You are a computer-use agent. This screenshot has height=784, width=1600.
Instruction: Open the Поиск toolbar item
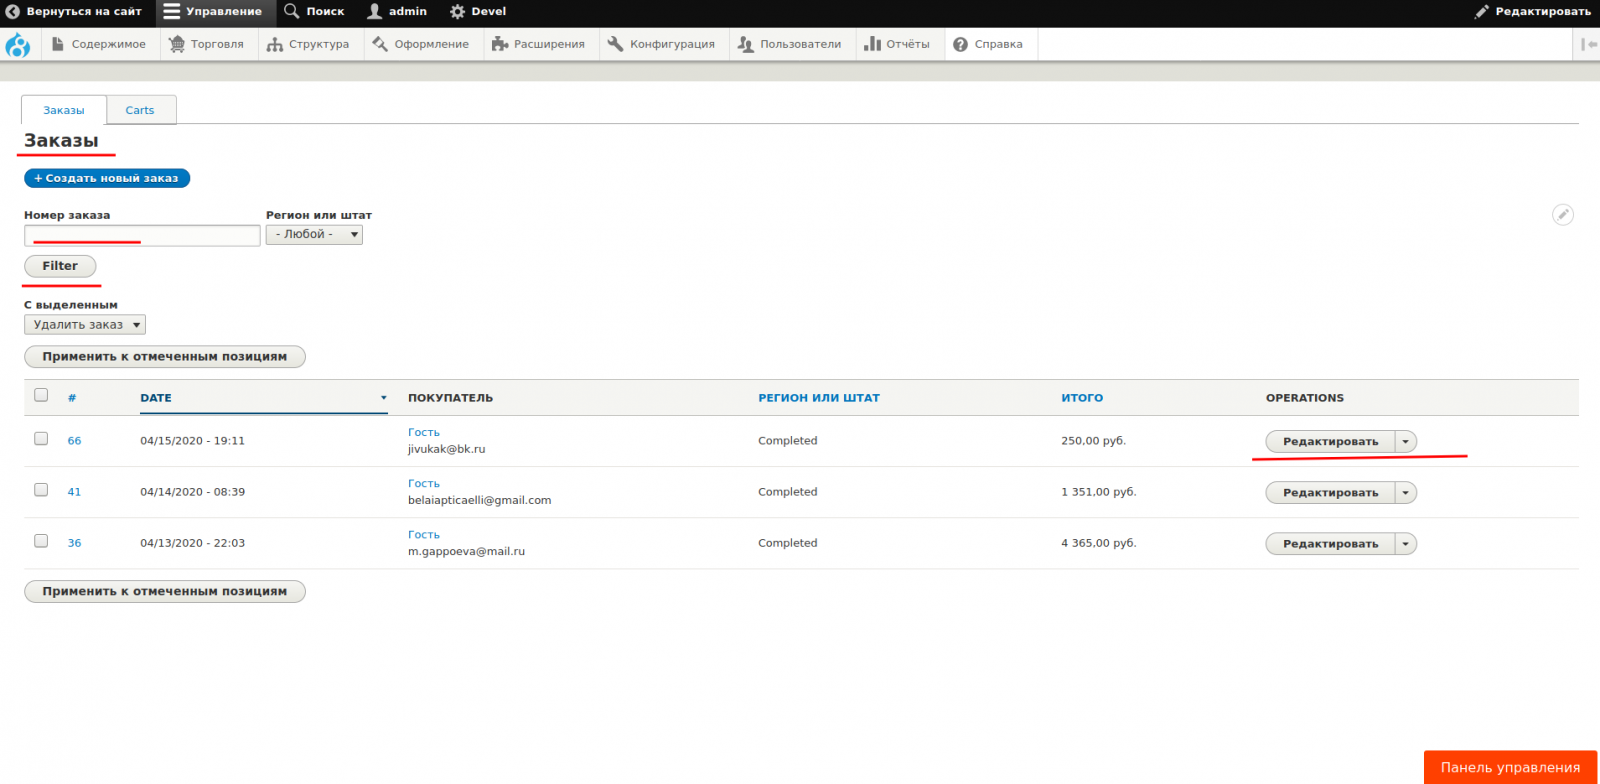pos(314,12)
